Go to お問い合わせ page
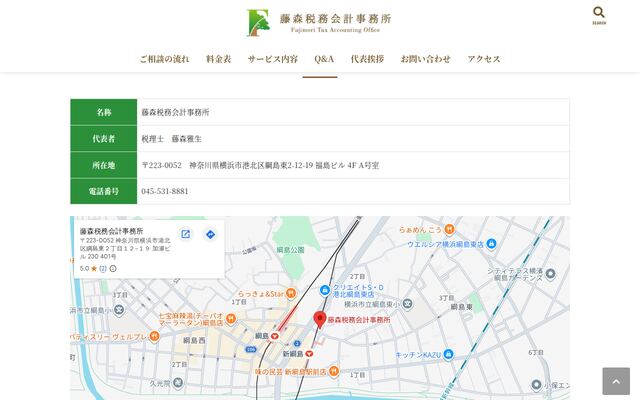The height and width of the screenshot is (400, 640). pyautogui.click(x=425, y=59)
